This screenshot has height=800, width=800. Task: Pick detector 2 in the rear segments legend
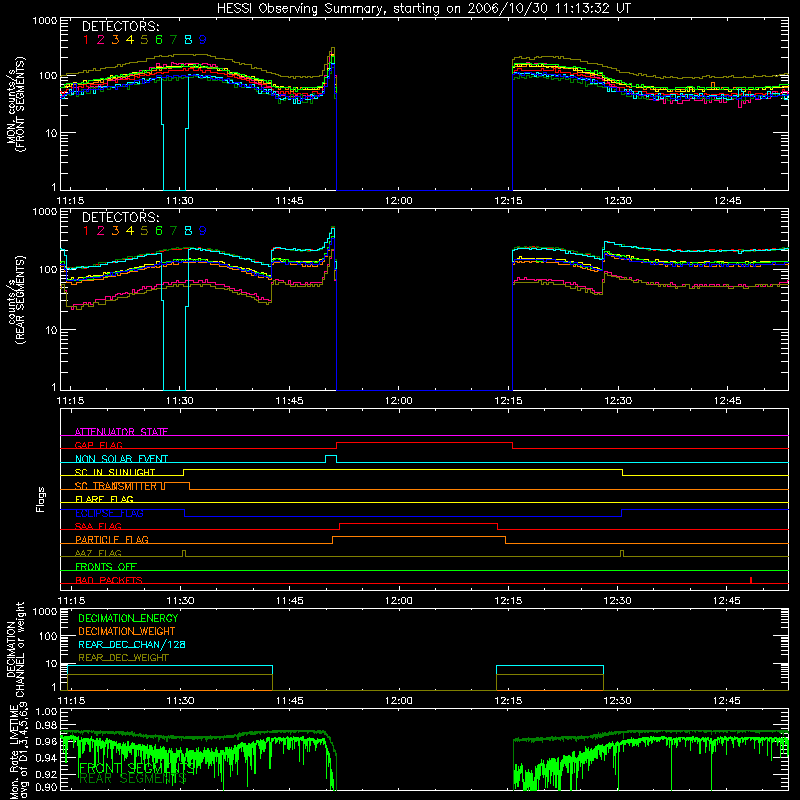pos(101,231)
